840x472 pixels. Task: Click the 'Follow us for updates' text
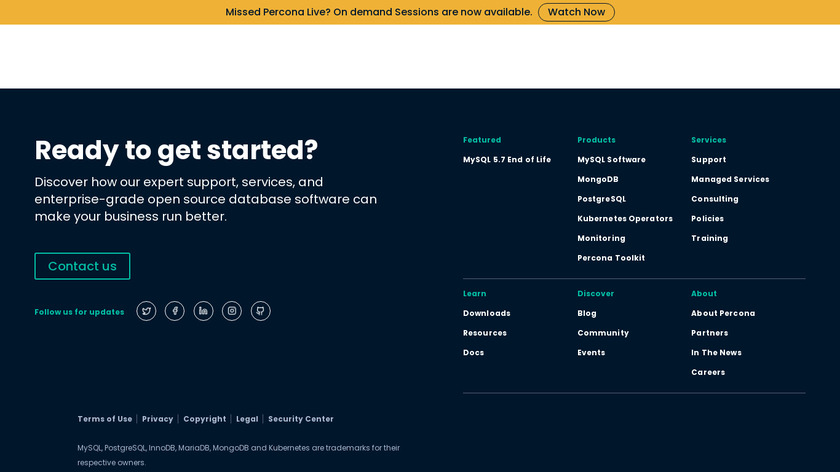[x=79, y=312]
